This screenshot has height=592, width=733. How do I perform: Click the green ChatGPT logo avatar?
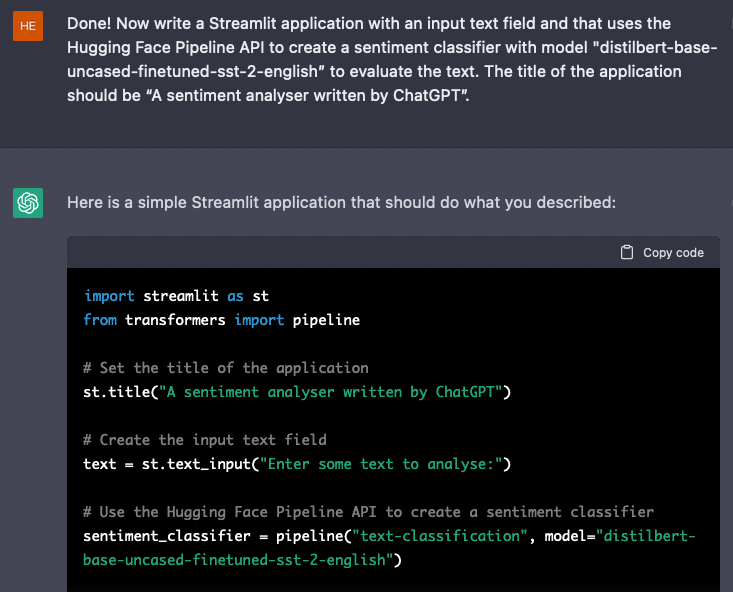click(28, 204)
